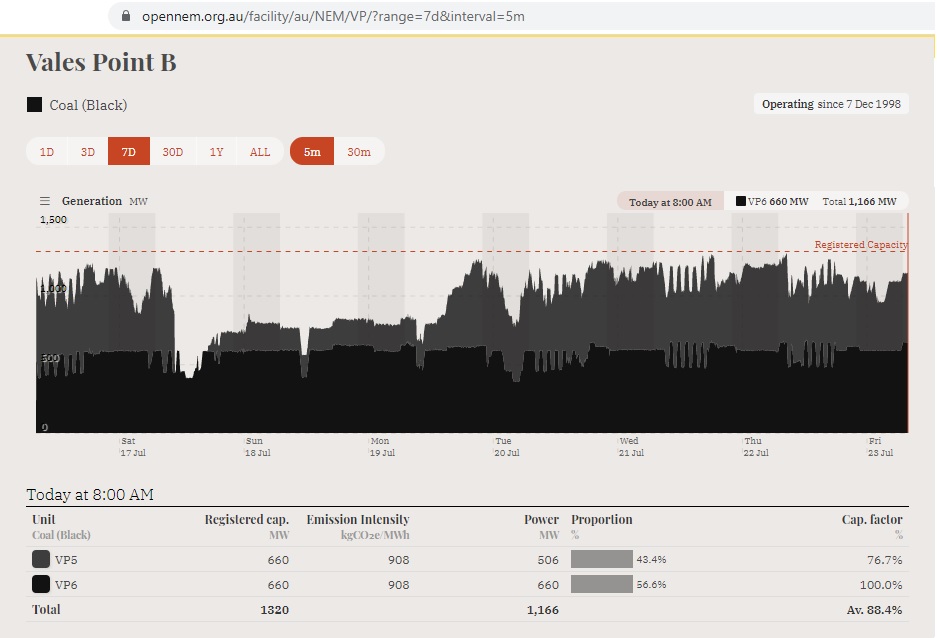Click the Tue 20 Jul axis label

(x=507, y=447)
